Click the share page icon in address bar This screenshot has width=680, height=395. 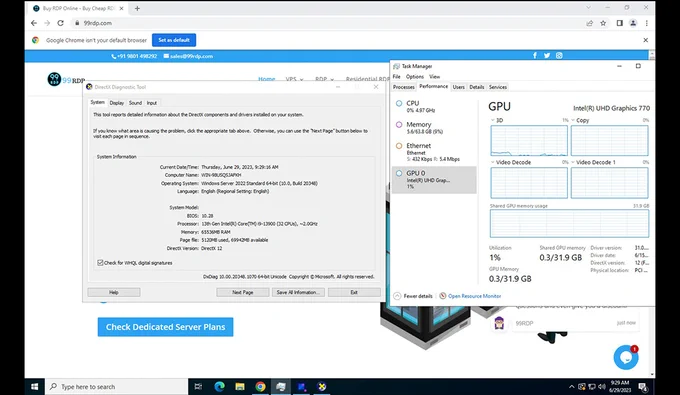click(589, 23)
